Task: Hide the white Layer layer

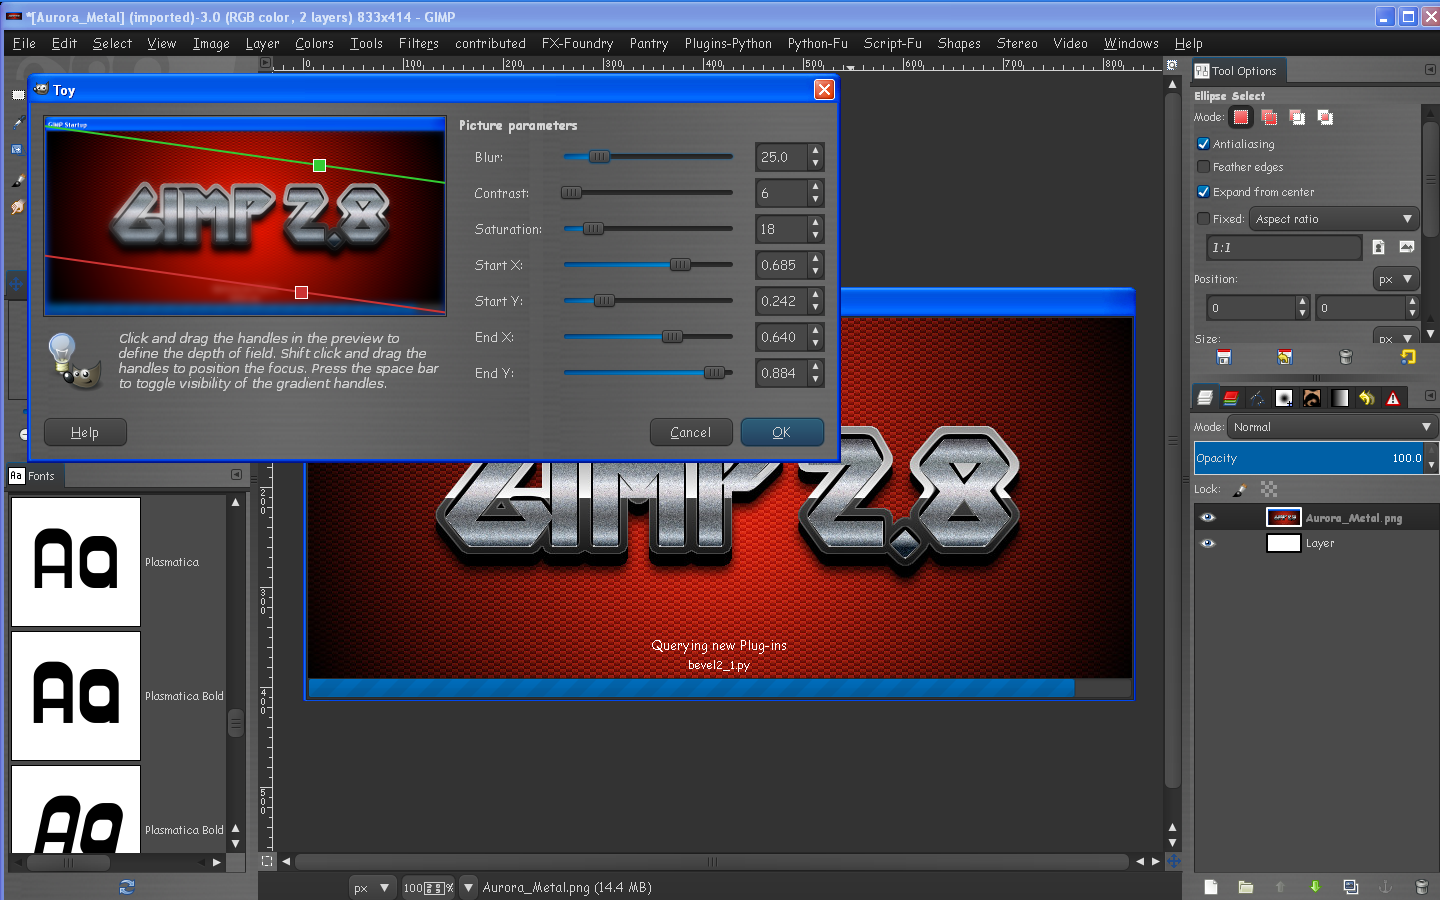Action: (1207, 543)
